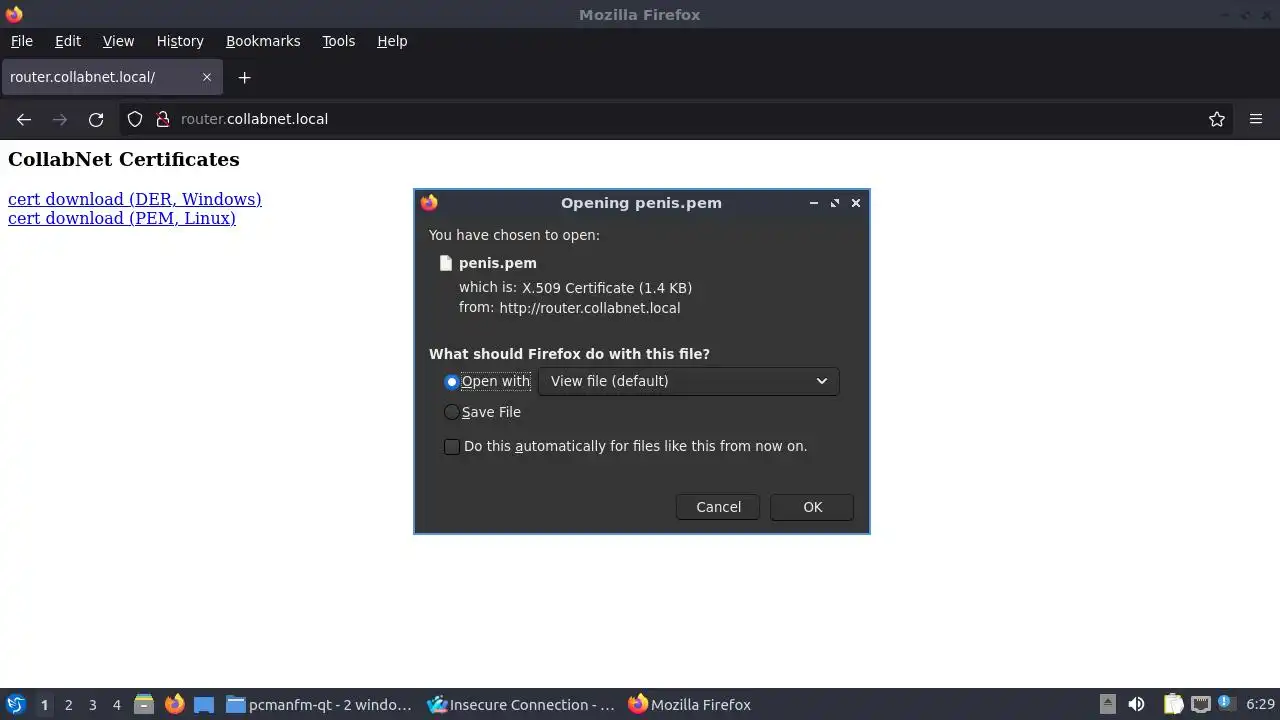Click the cert download (DER, Windows) link
This screenshot has height=720, width=1280.
click(135, 199)
